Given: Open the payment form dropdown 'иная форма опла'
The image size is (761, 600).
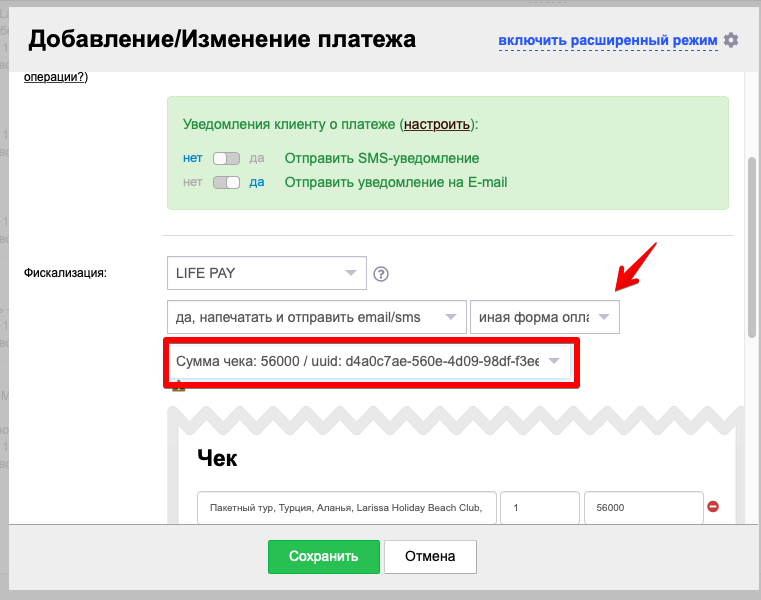Looking at the screenshot, I should (545, 317).
